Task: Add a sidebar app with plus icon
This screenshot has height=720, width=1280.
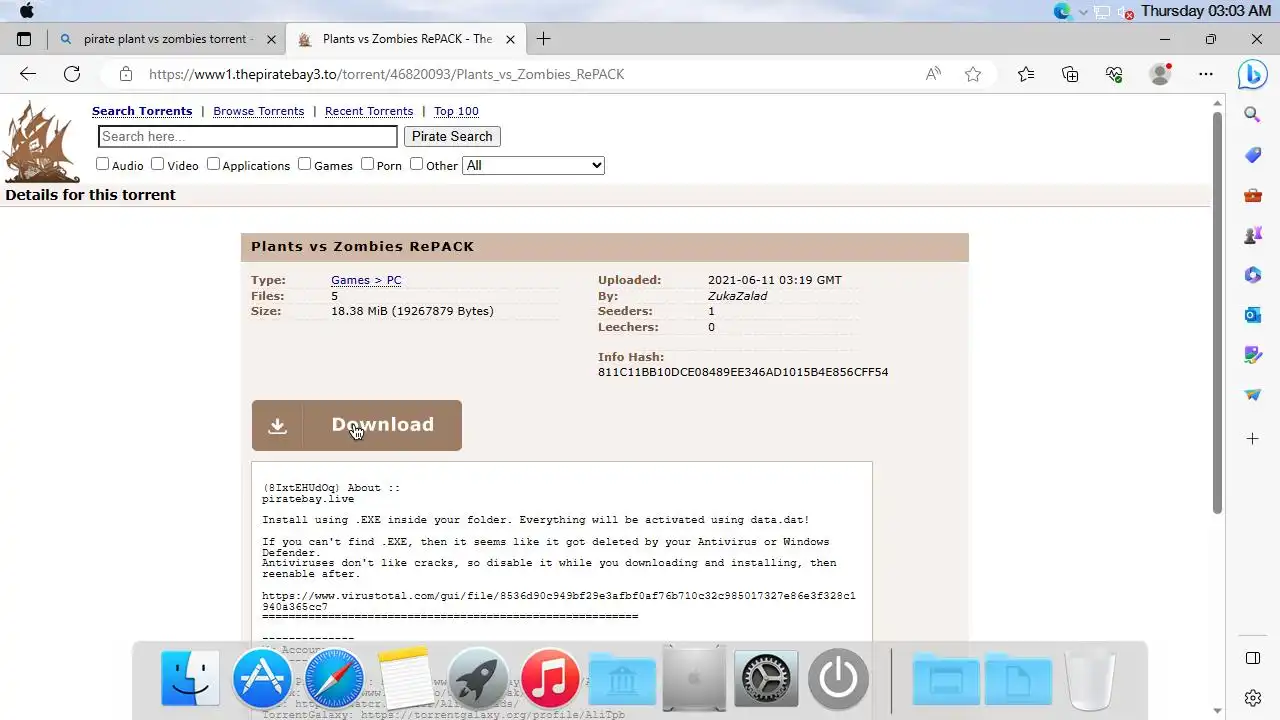Action: pyautogui.click(x=1252, y=439)
